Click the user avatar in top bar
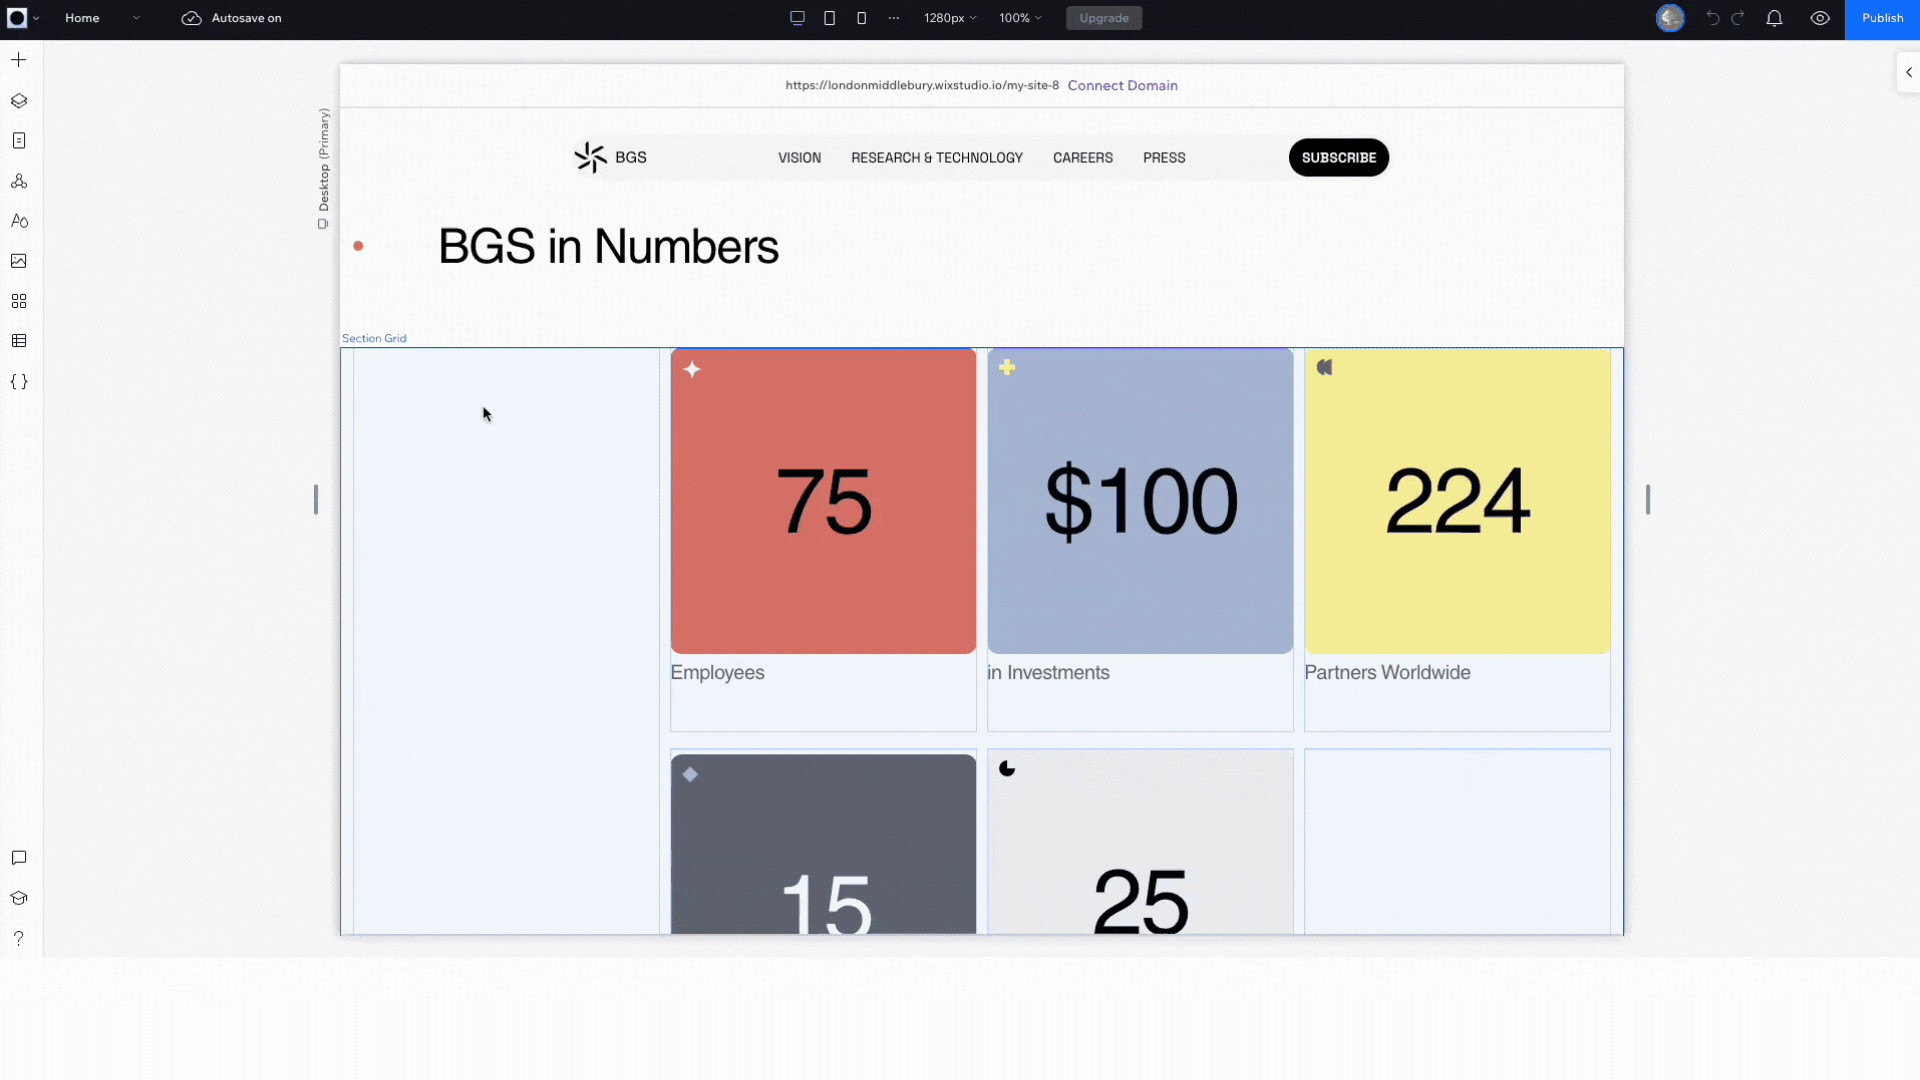1920x1080 pixels. (x=1670, y=18)
